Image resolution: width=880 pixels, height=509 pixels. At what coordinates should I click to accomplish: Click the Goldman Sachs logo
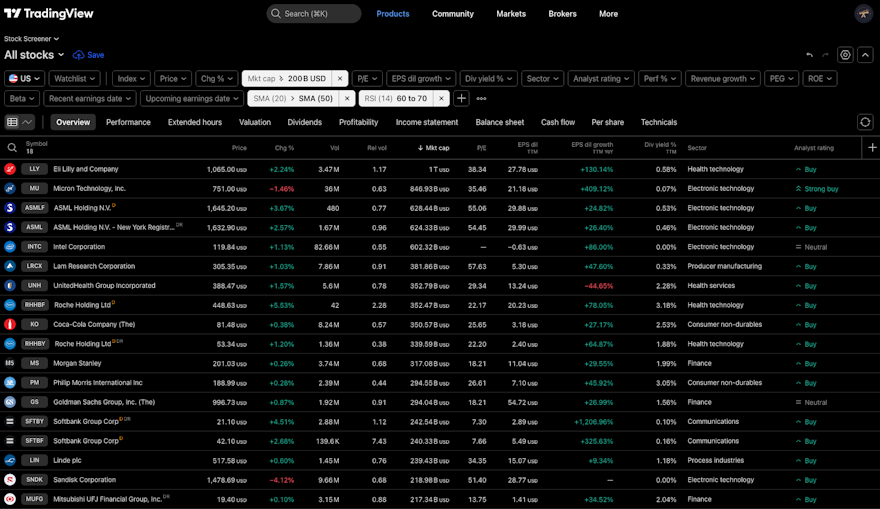pyautogui.click(x=10, y=402)
